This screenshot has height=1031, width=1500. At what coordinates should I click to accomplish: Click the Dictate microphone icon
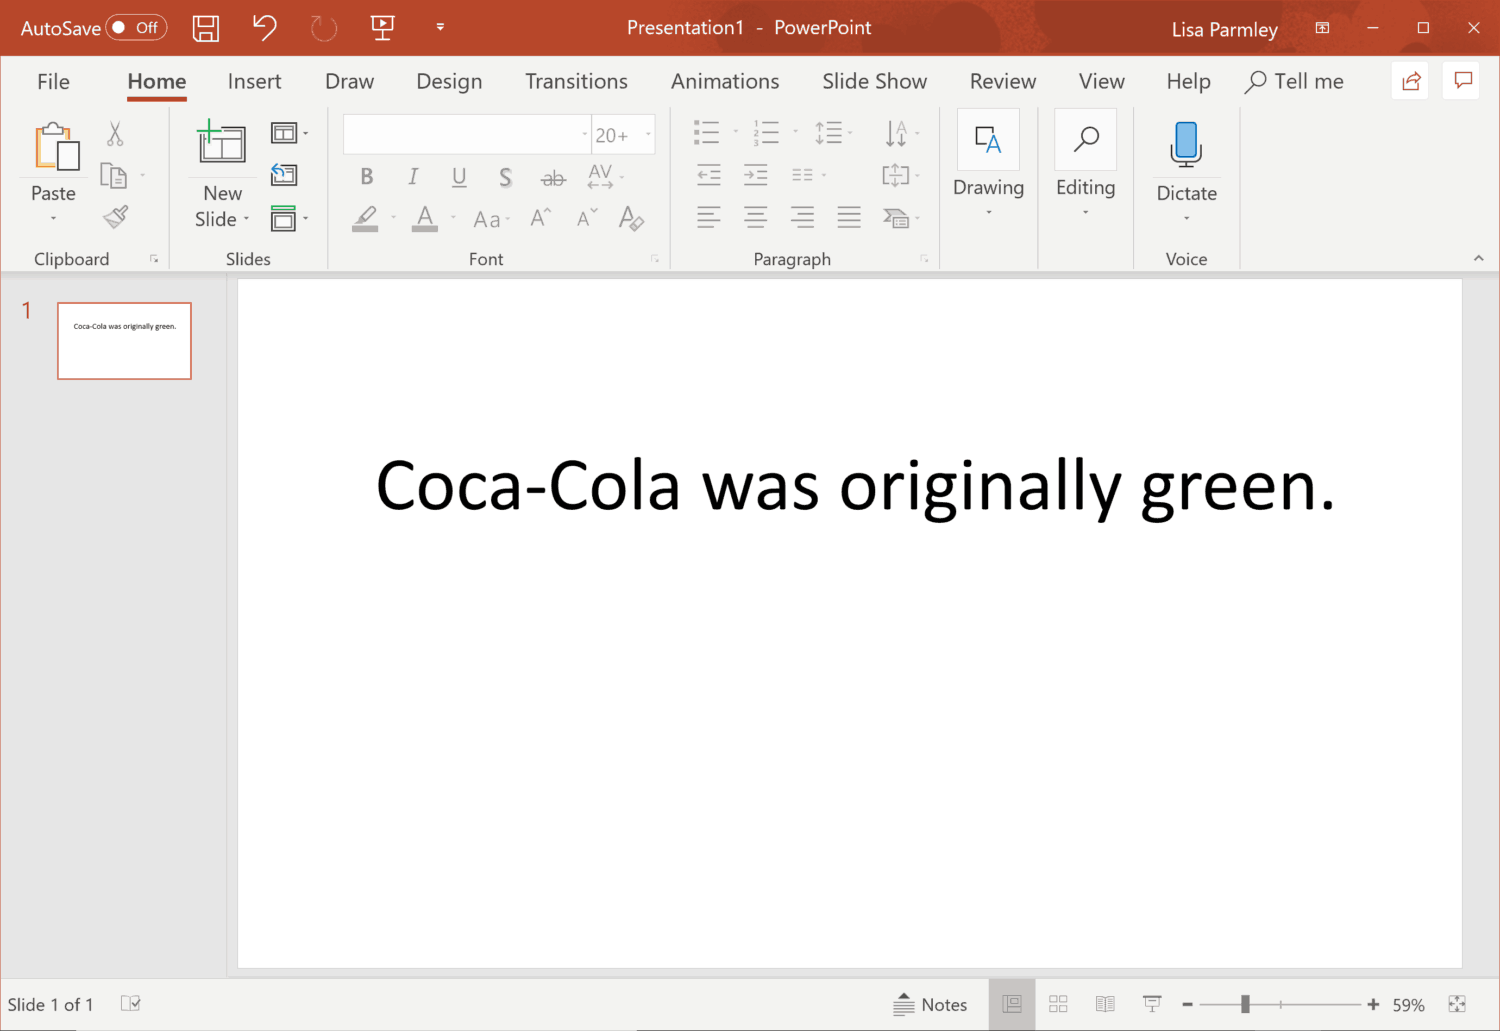[1186, 145]
